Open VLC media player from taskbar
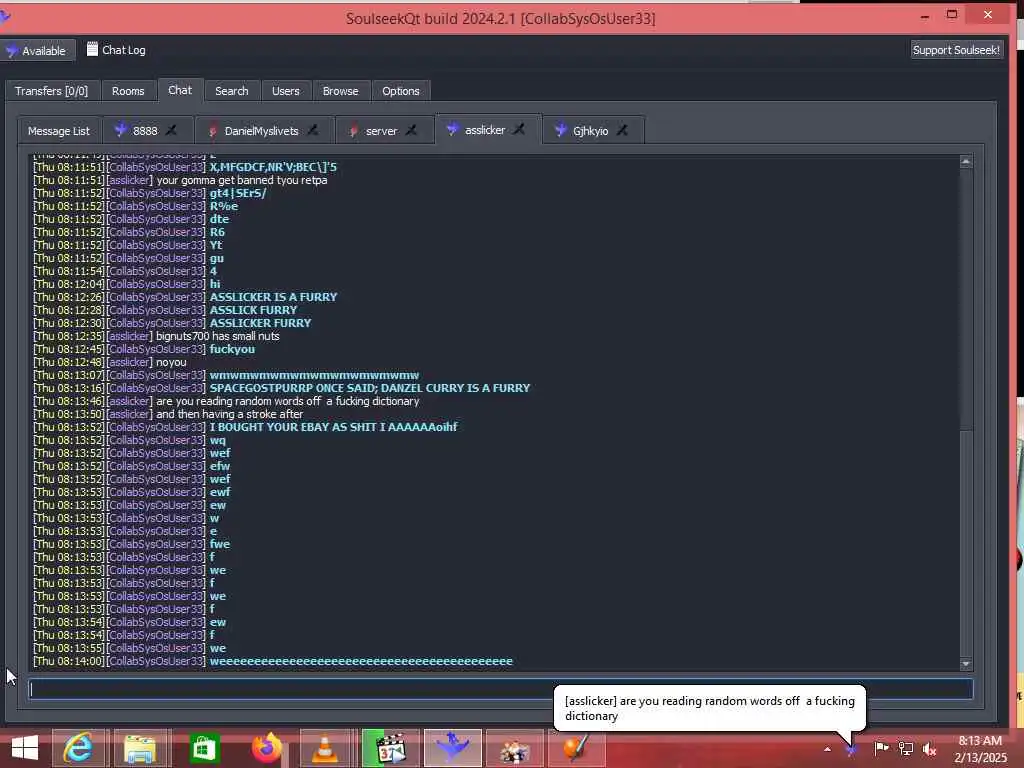This screenshot has width=1024, height=768. tap(325, 748)
